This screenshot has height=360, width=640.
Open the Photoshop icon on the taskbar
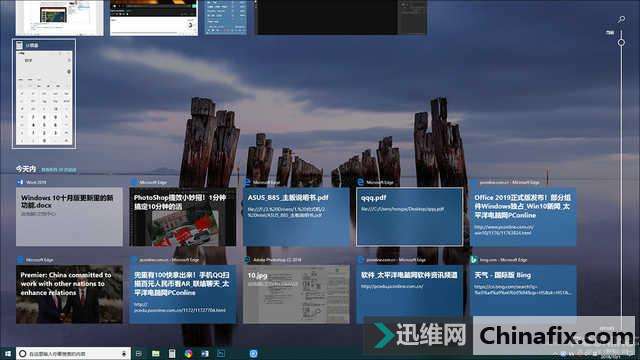[x=221, y=353]
